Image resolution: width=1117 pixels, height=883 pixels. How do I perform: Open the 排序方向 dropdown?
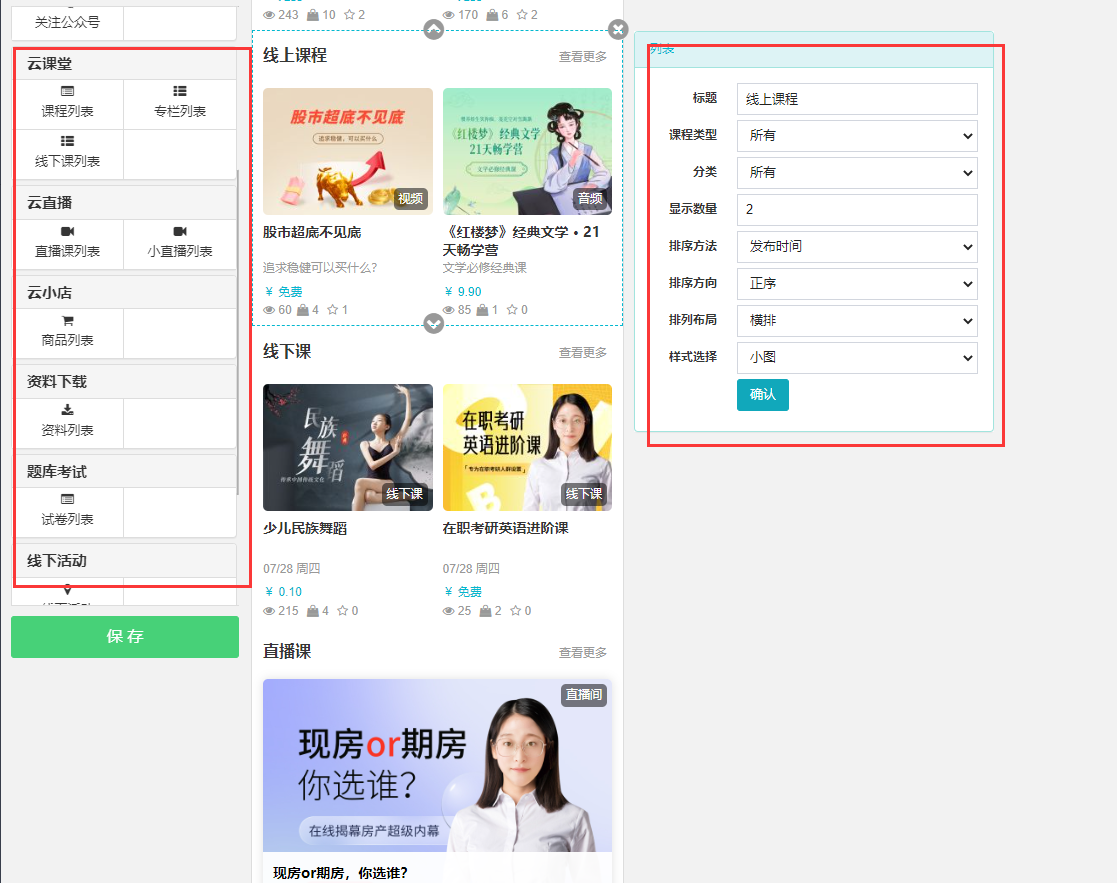[x=857, y=283]
